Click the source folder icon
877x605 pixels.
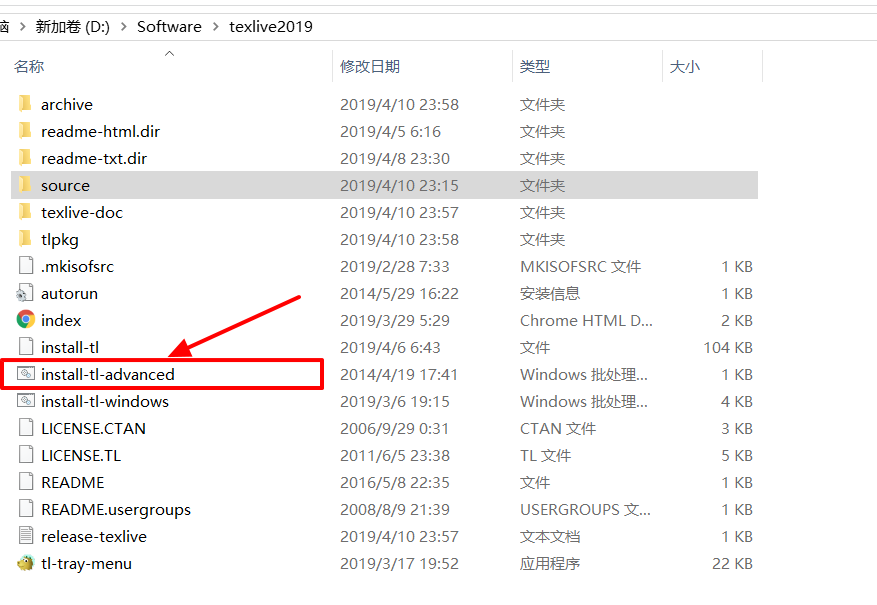click(x=25, y=185)
